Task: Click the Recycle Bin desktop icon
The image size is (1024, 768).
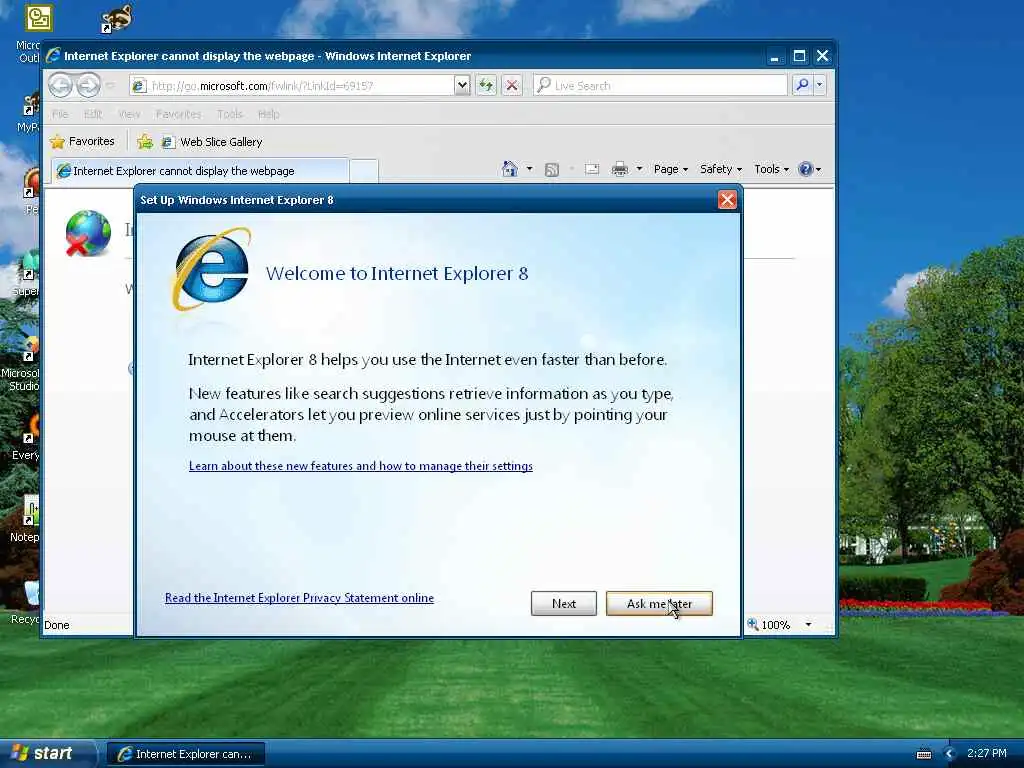Action: coord(31,593)
